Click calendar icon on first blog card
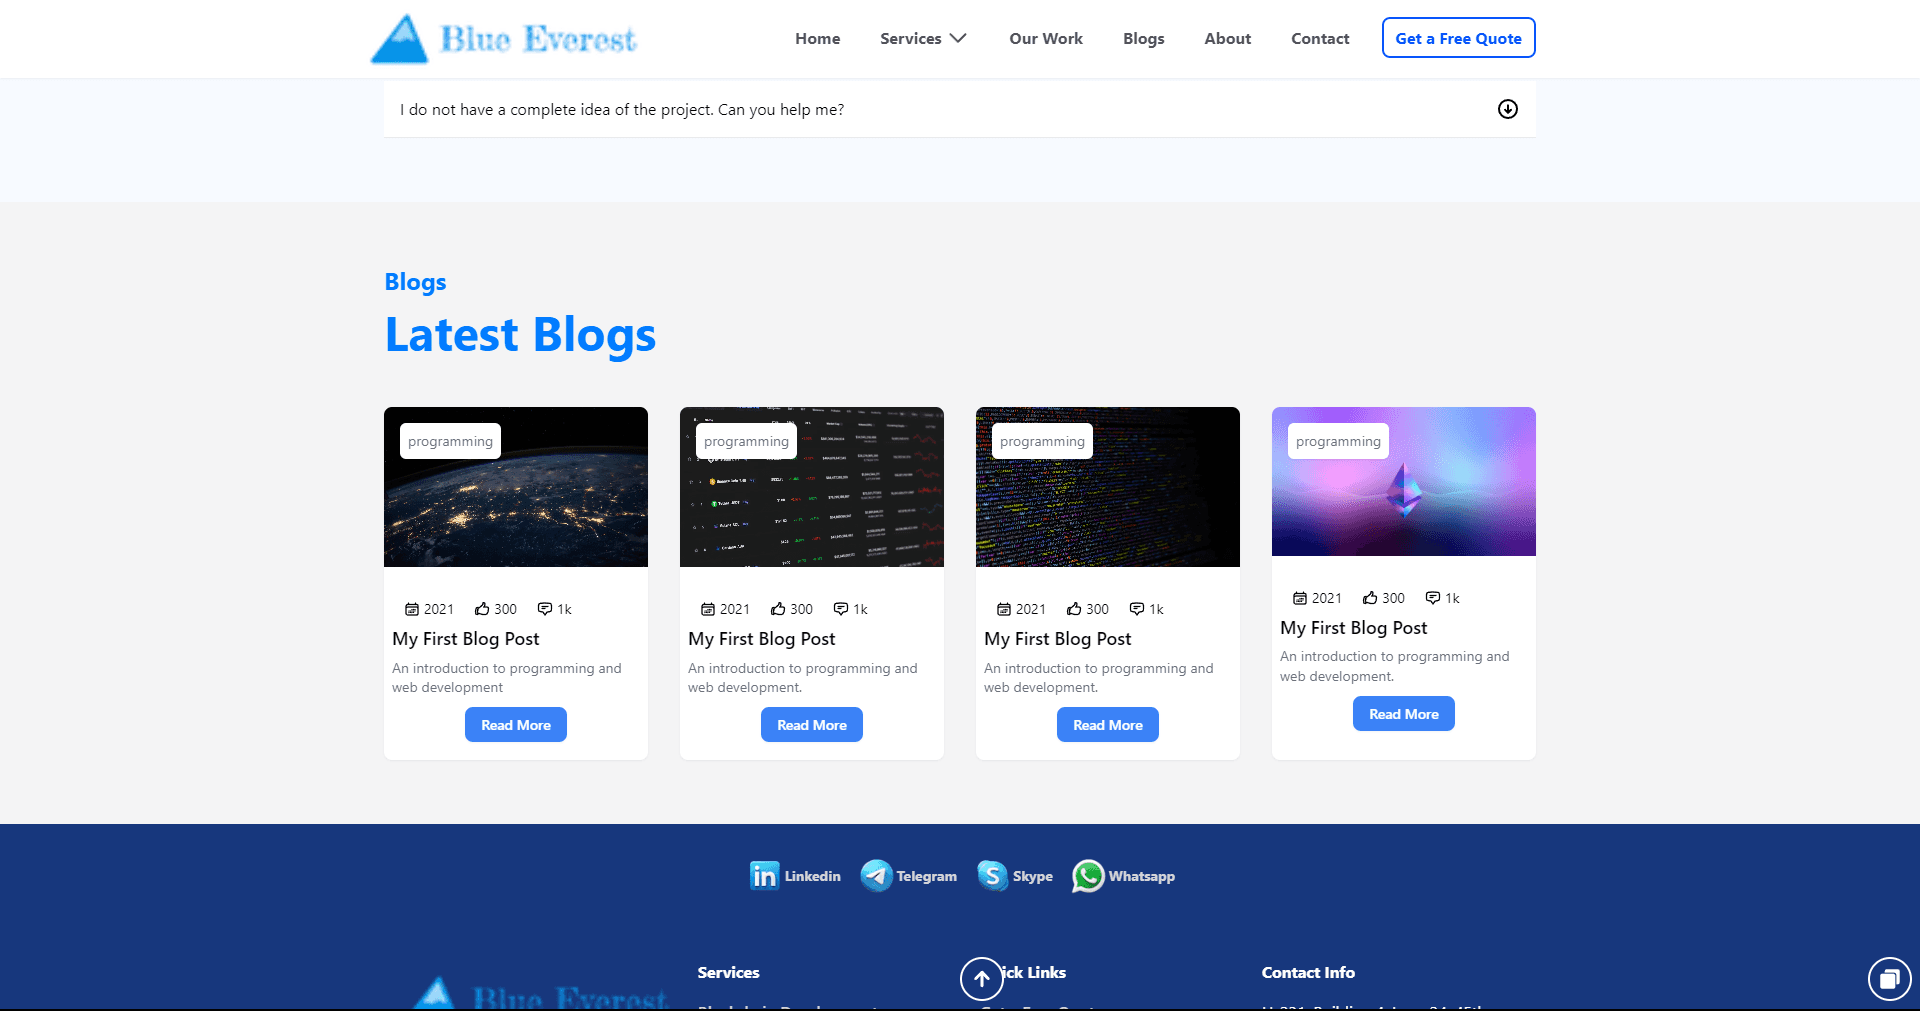The height and width of the screenshot is (1011, 1920). (411, 609)
